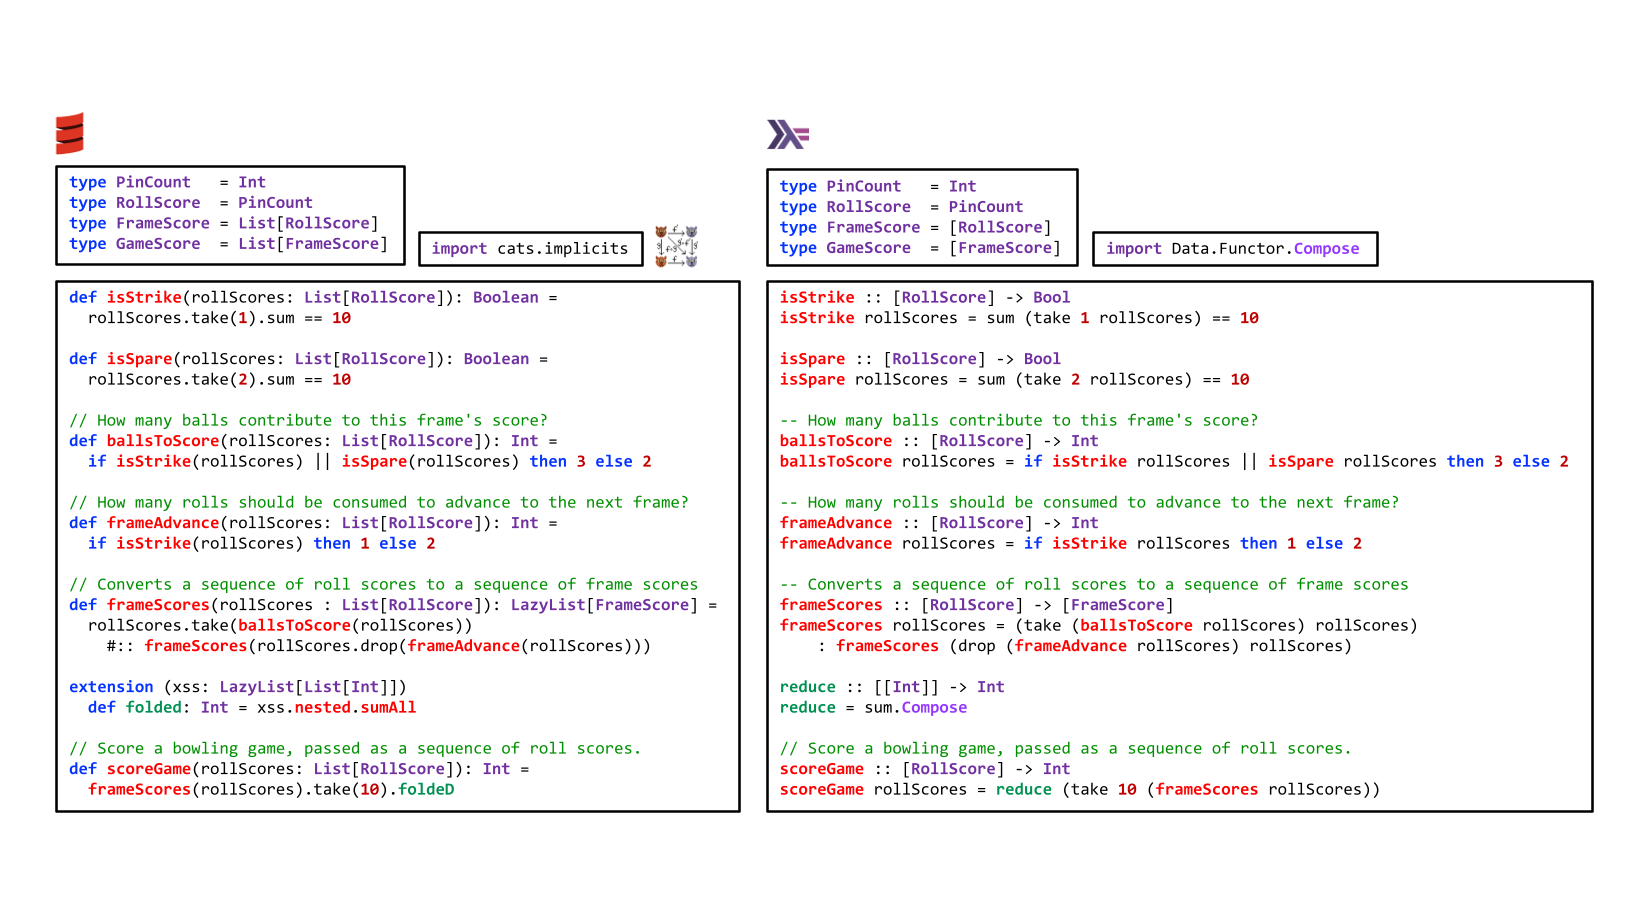Click the foldeD call in Scala scoreGame
Screen dimensions: 1640x922
426,790
